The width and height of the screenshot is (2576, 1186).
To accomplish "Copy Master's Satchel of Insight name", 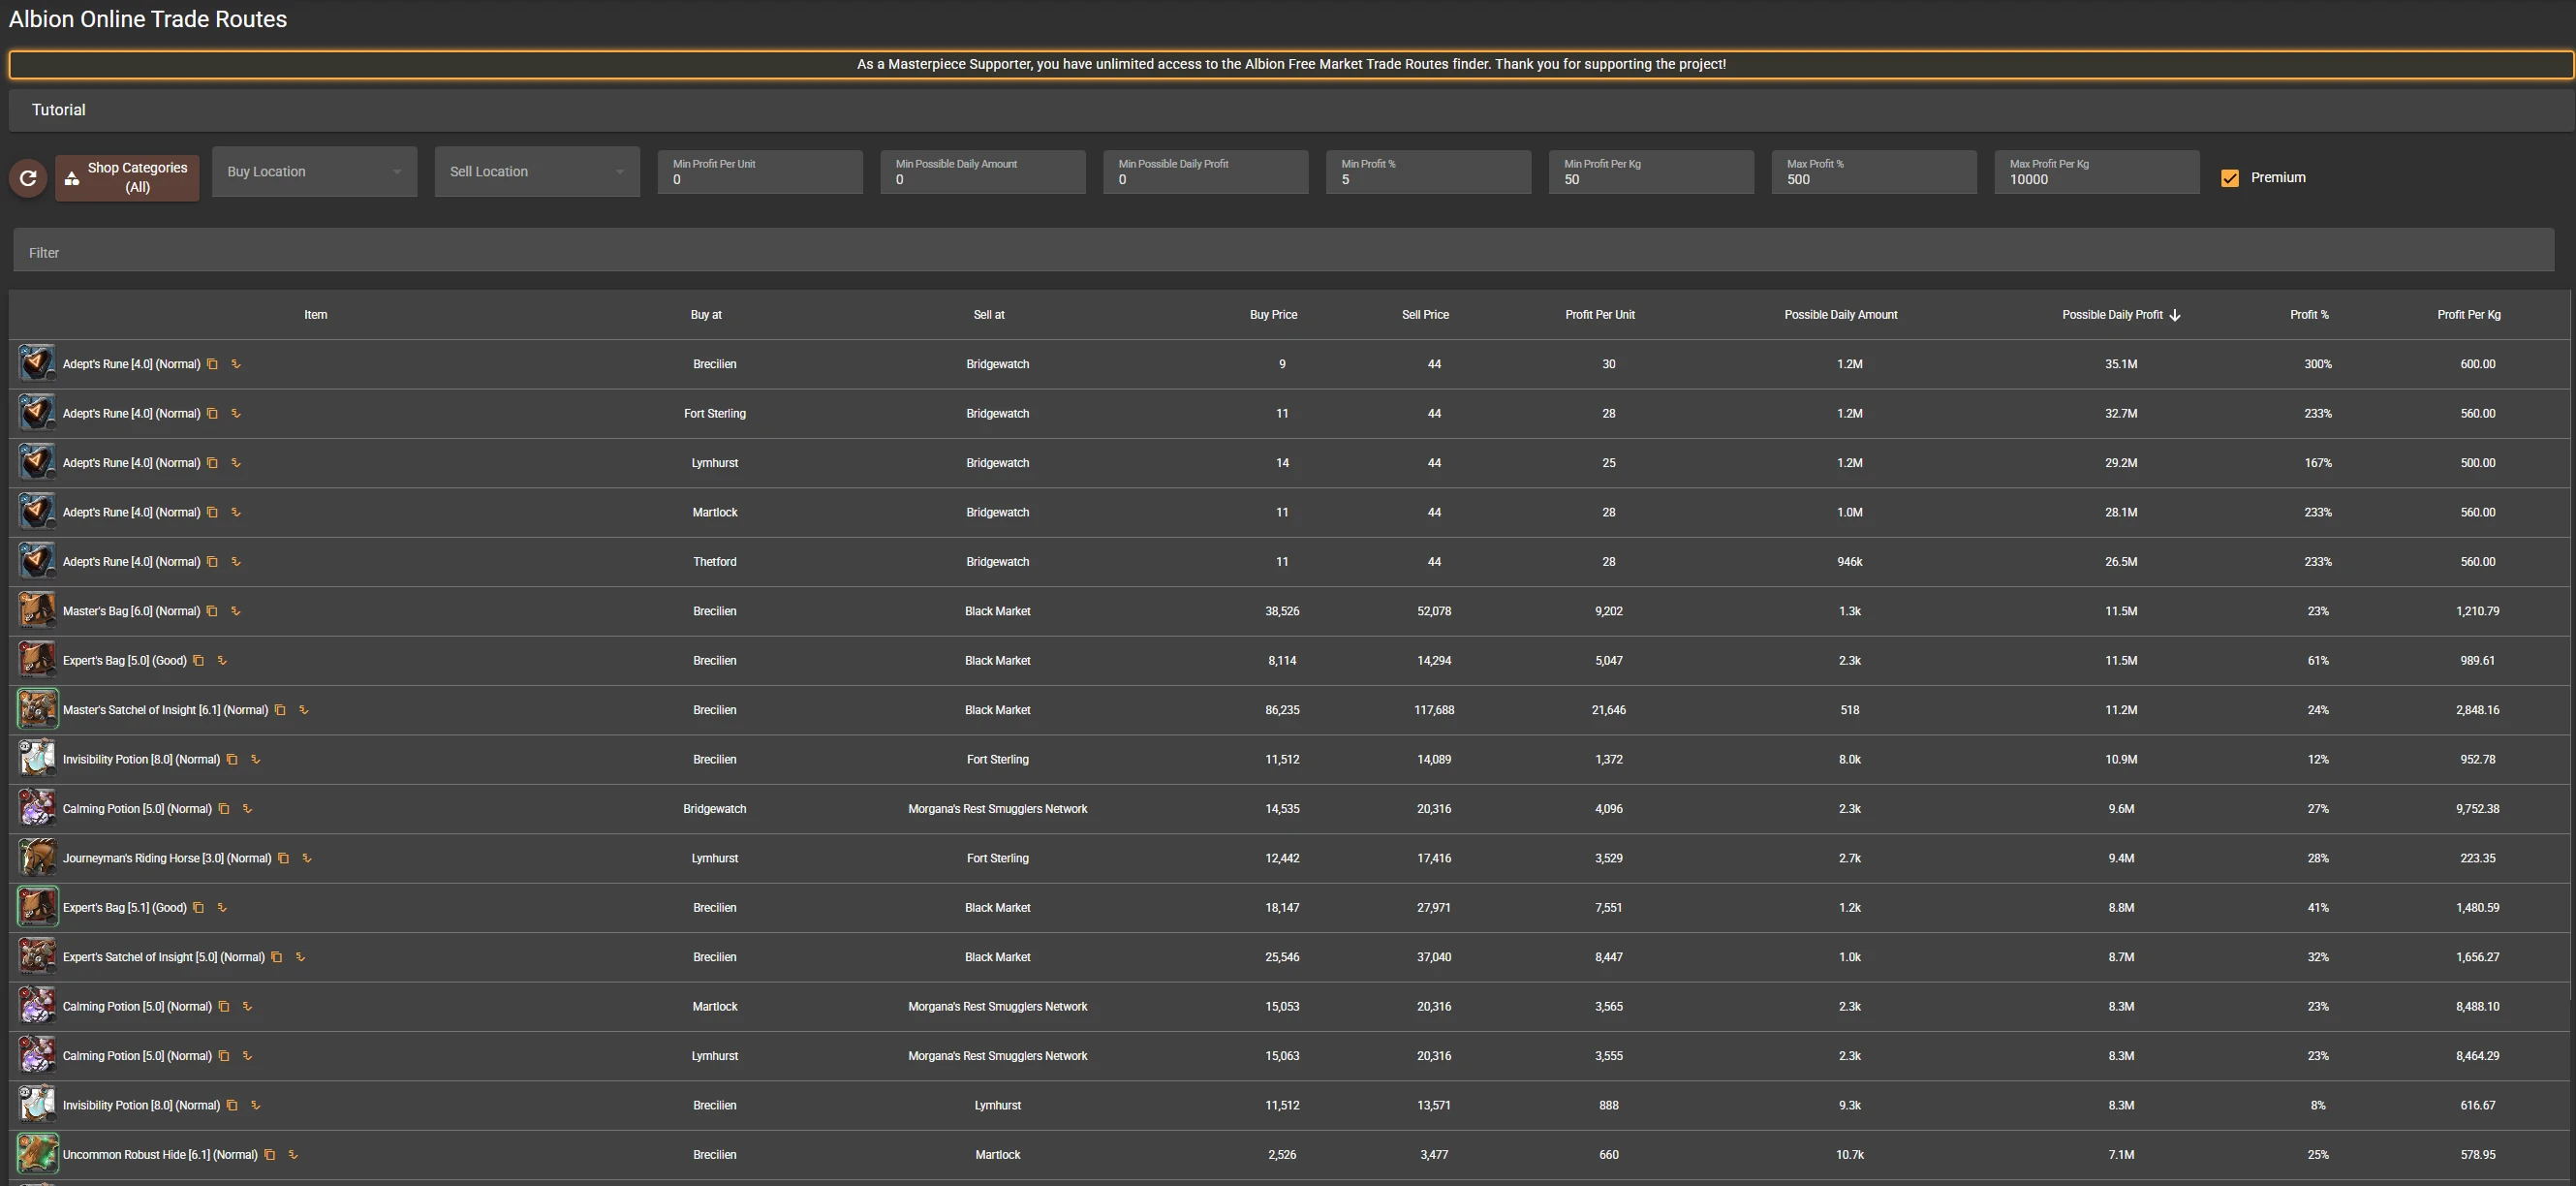I will click(x=280, y=710).
